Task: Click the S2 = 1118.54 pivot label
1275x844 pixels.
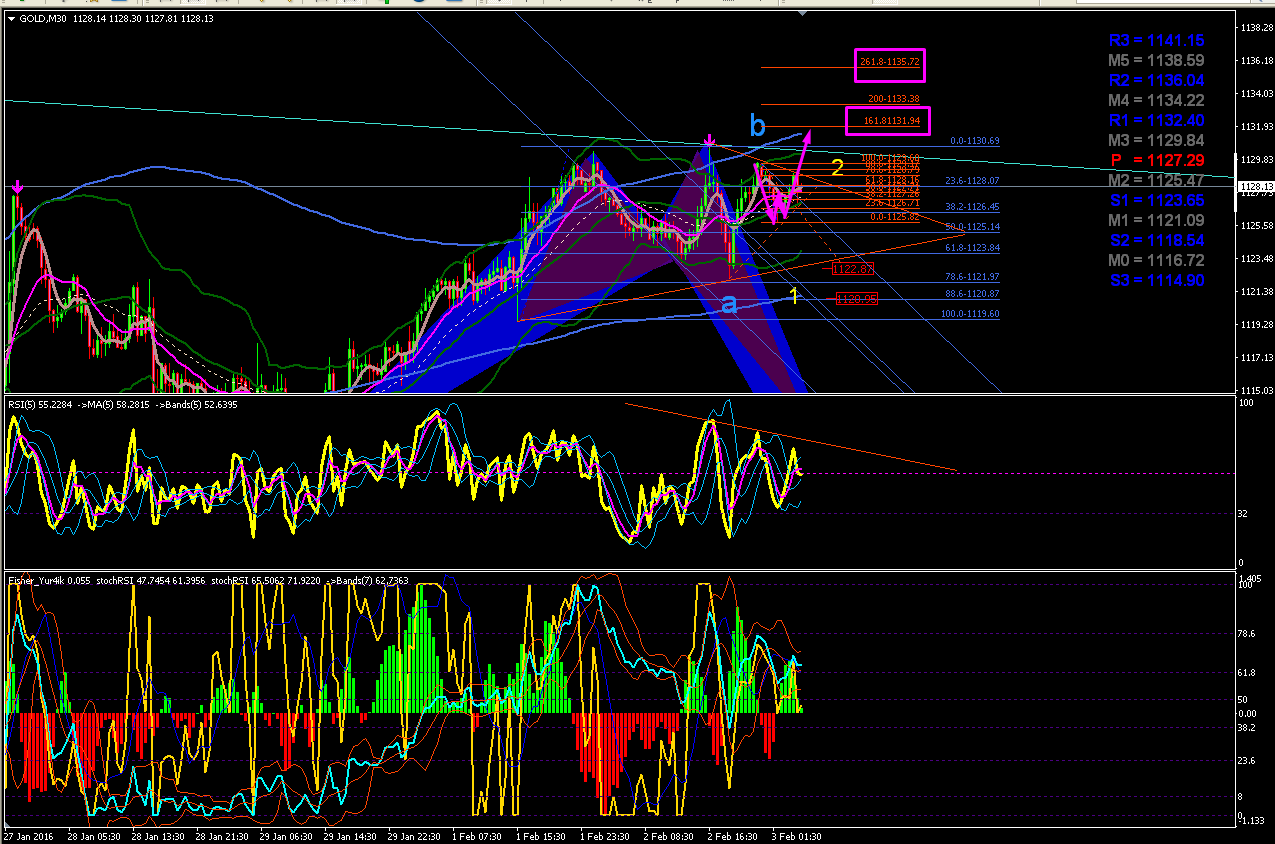Action: (1156, 240)
